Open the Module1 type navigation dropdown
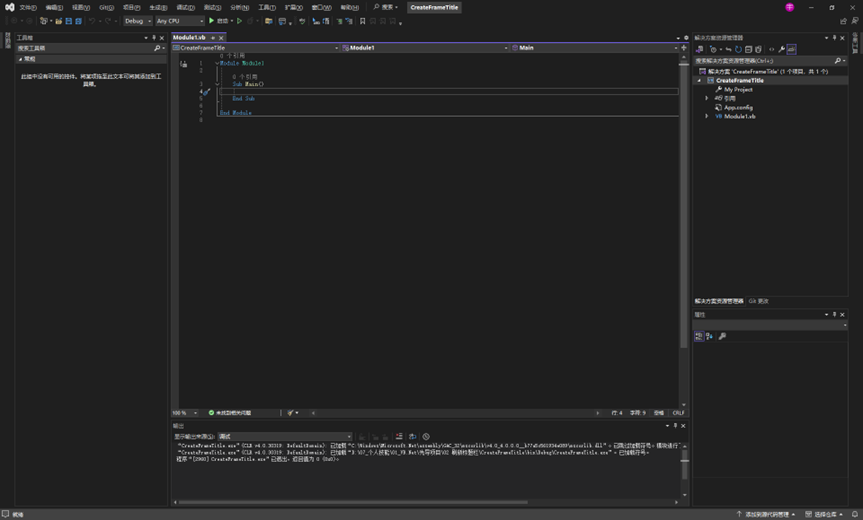The height and width of the screenshot is (520, 863). coord(424,48)
